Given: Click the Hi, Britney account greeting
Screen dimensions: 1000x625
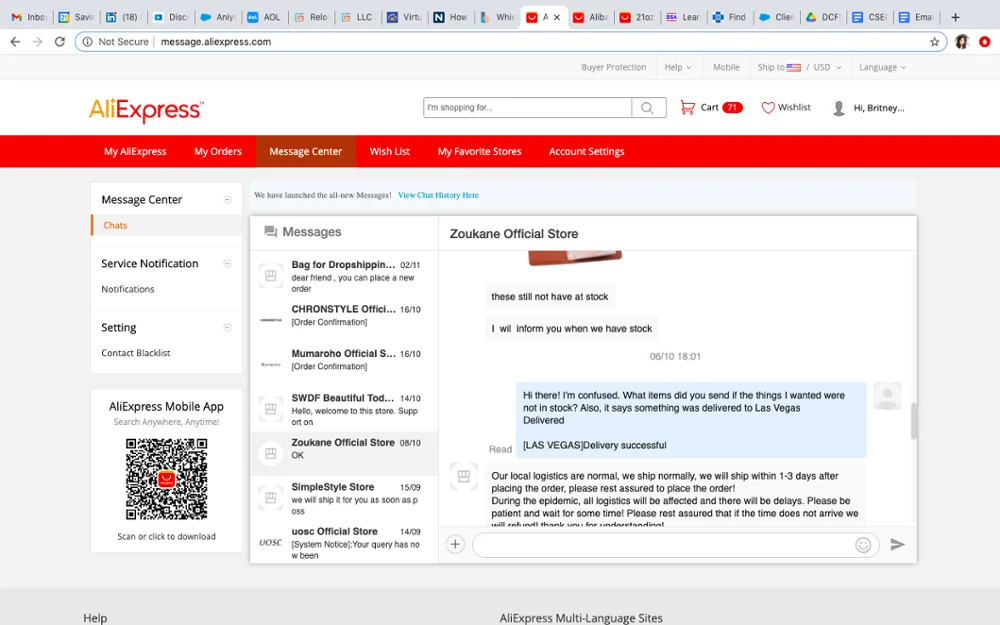Looking at the screenshot, I should click(x=879, y=108).
